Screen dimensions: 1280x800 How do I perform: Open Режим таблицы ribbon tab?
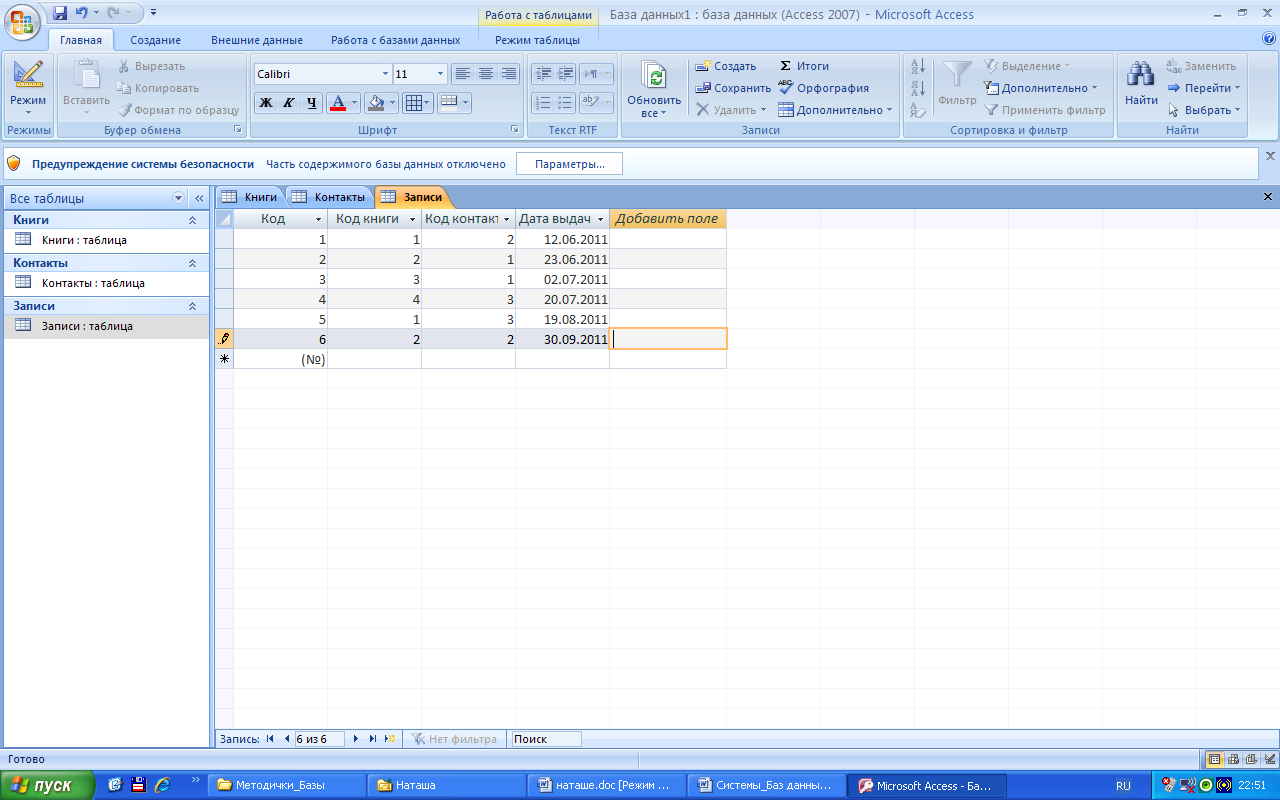tap(537, 40)
